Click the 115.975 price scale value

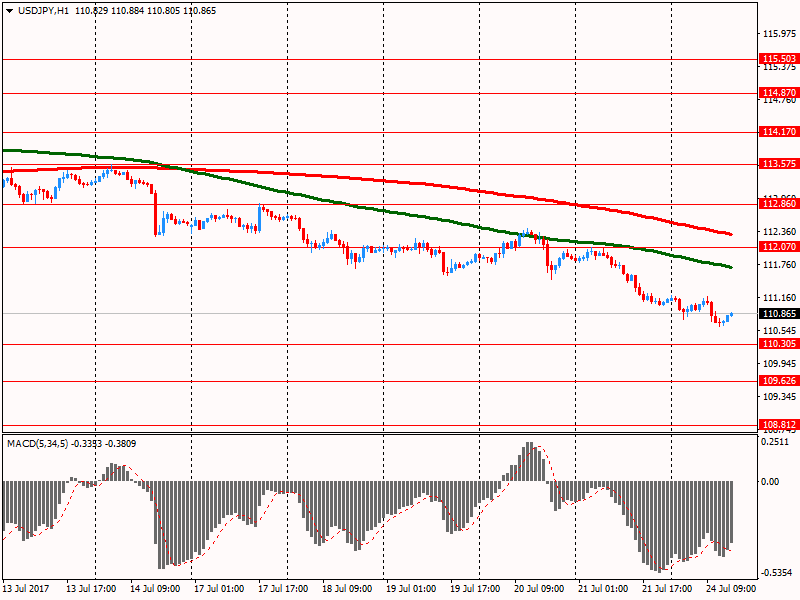click(779, 34)
